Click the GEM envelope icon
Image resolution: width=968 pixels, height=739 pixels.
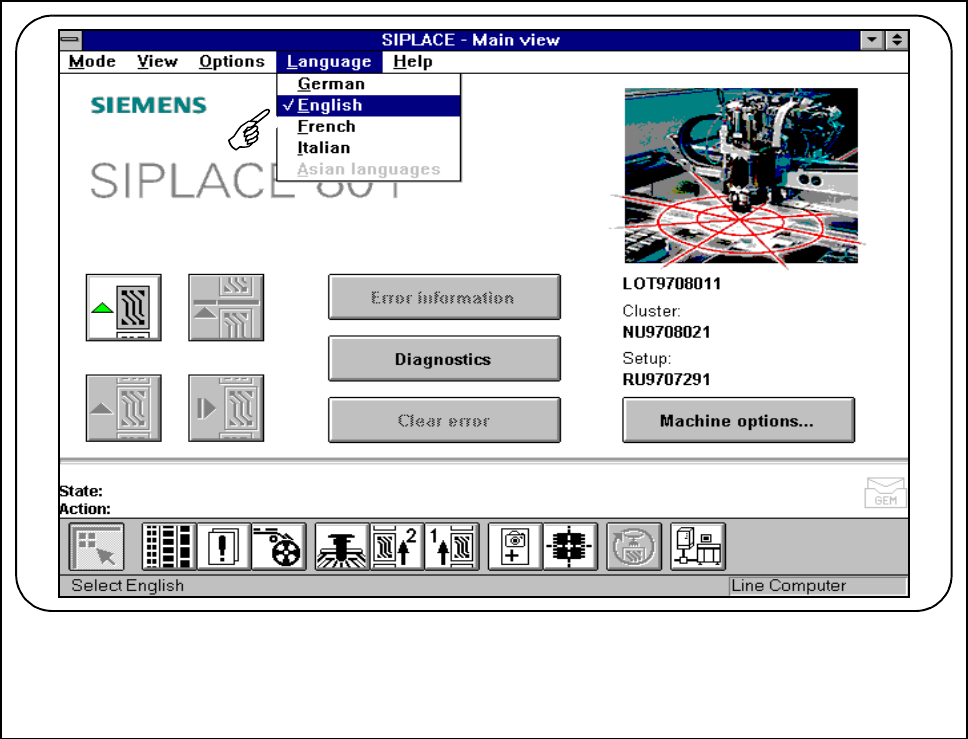[885, 492]
